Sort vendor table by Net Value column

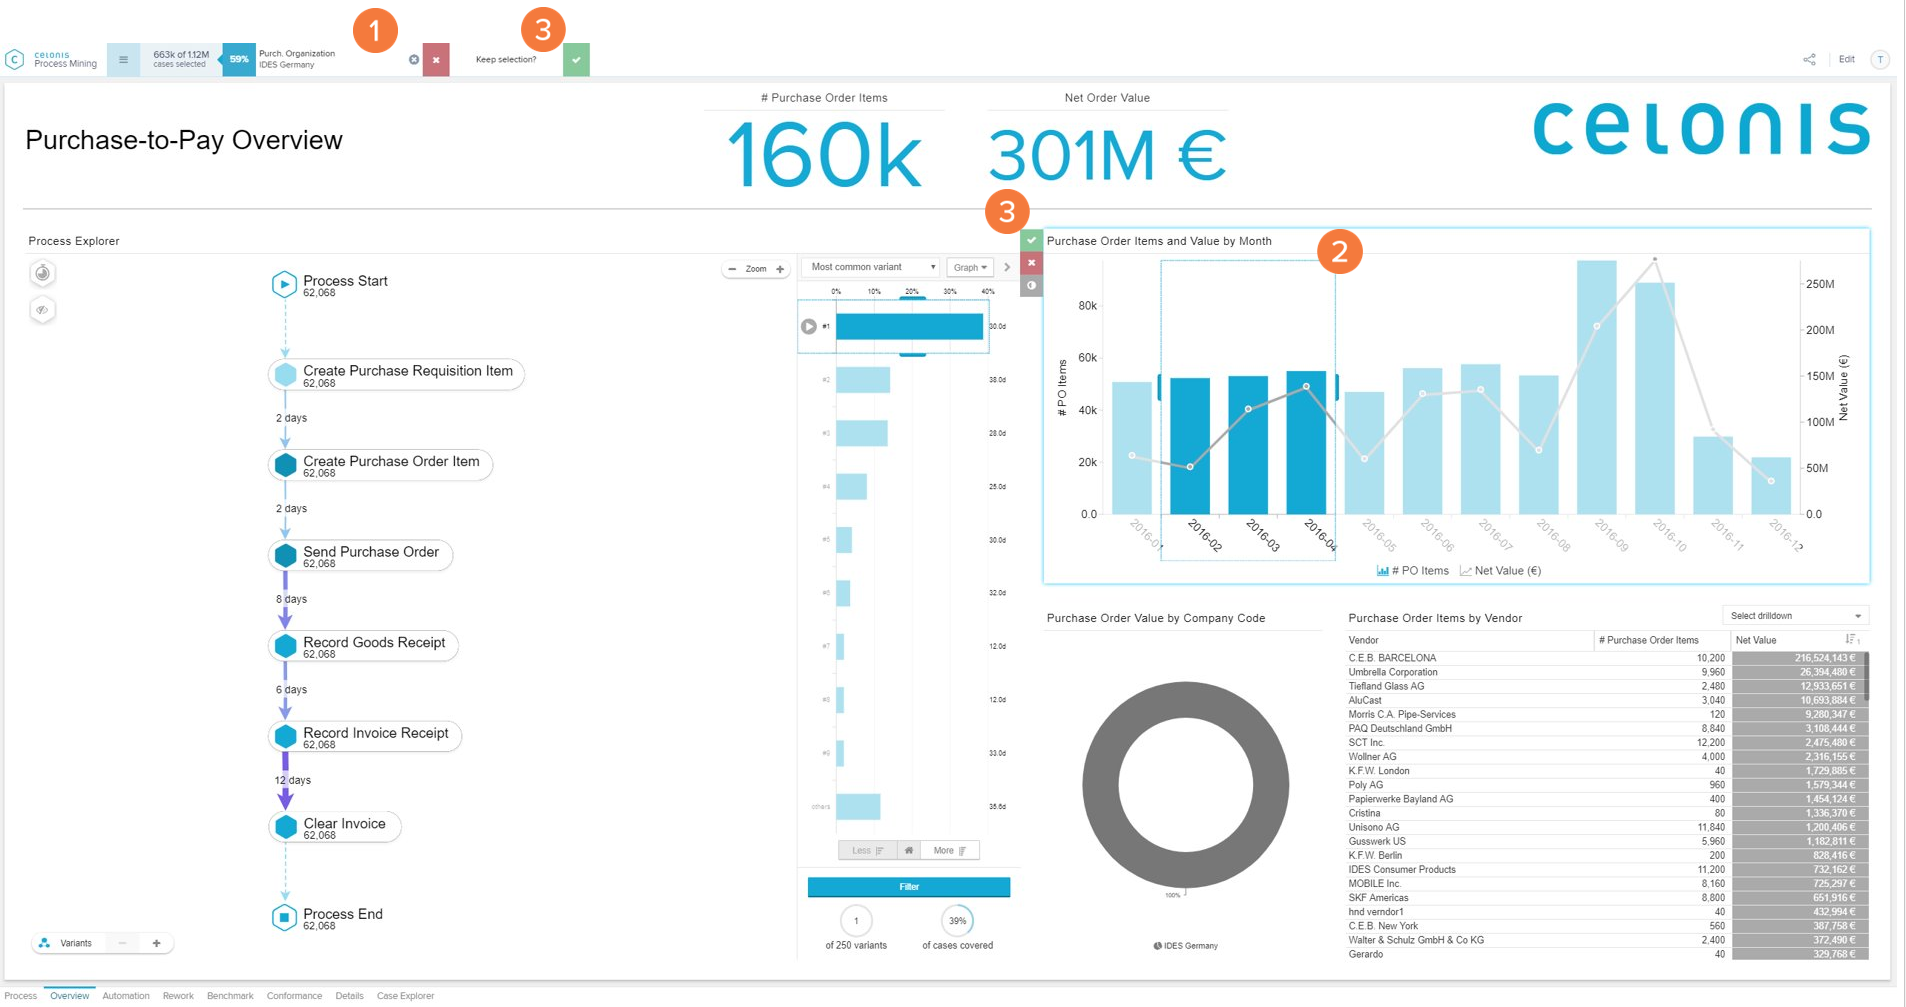pos(1850,640)
